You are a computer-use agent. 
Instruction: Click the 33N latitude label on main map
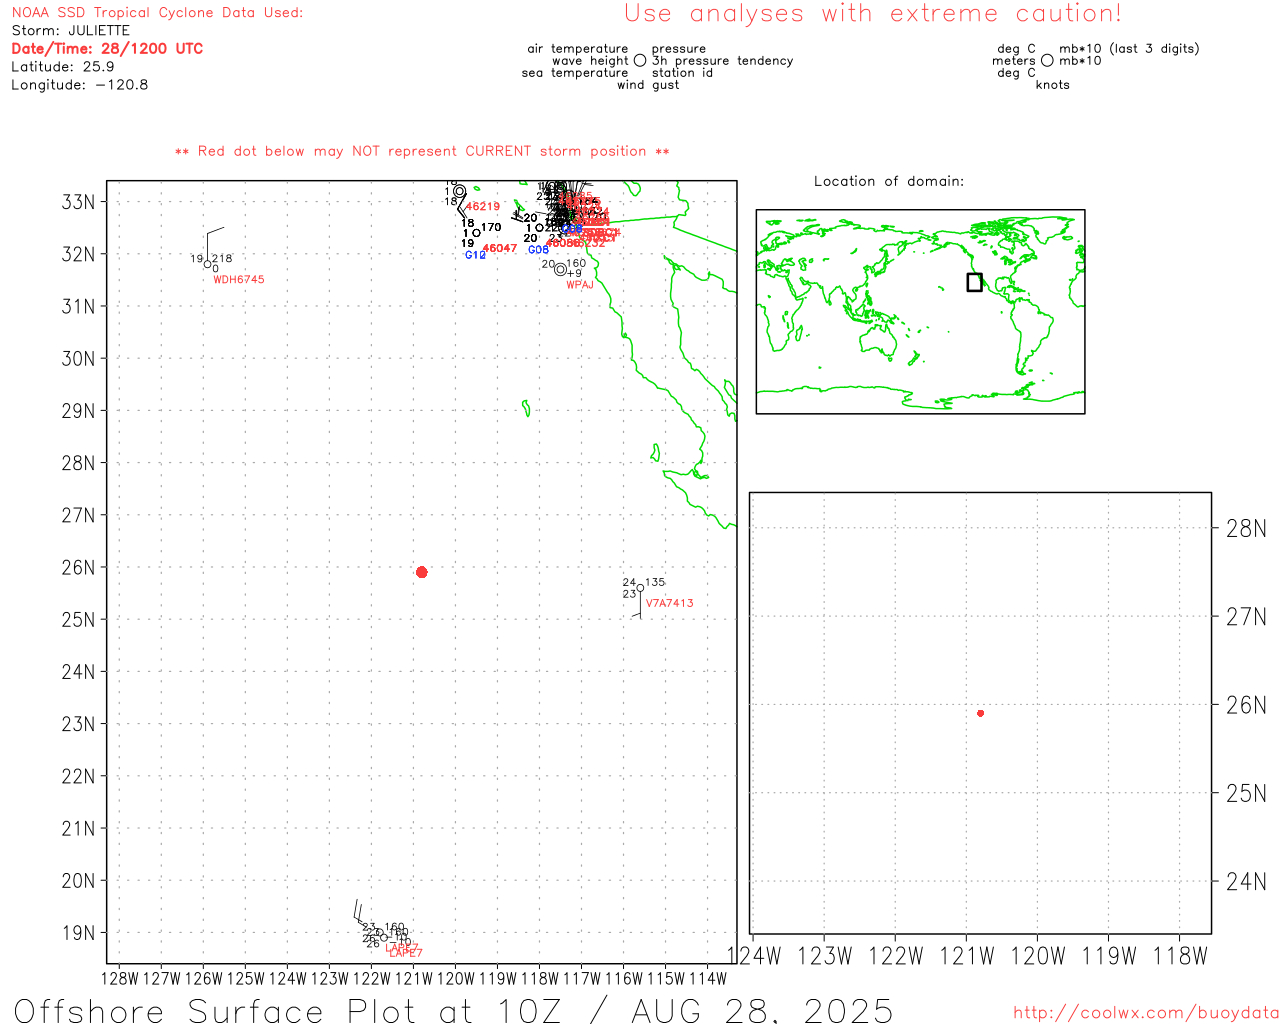point(79,202)
